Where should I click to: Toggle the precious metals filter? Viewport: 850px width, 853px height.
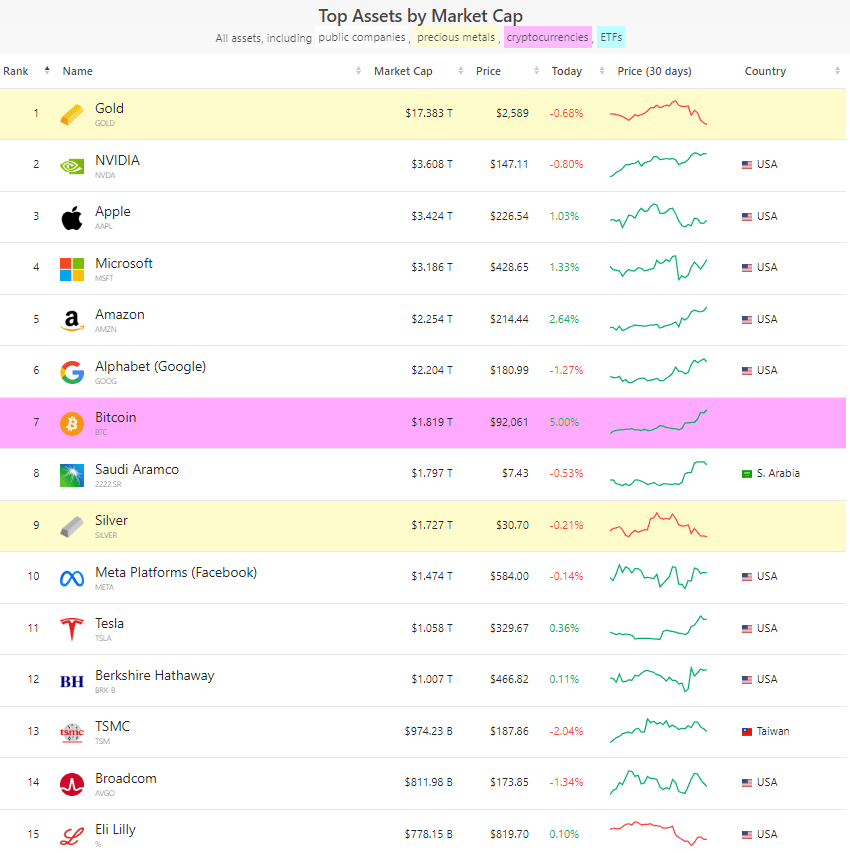pyautogui.click(x=456, y=37)
